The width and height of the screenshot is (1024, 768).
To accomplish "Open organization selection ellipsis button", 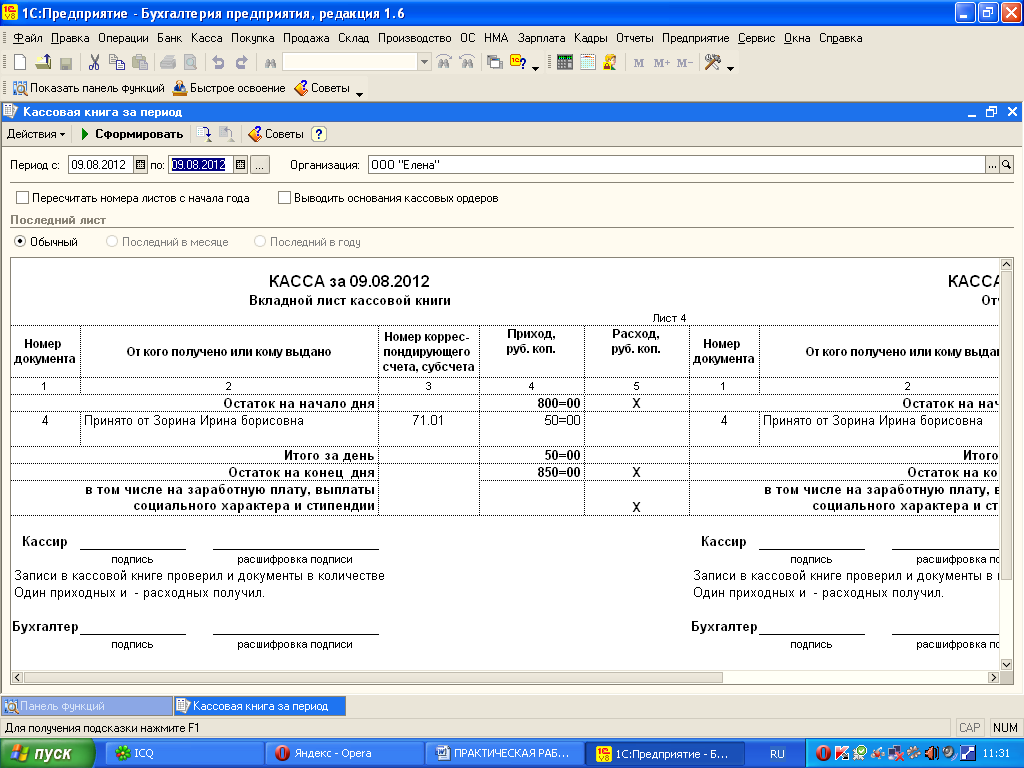I will pyautogui.click(x=992, y=165).
